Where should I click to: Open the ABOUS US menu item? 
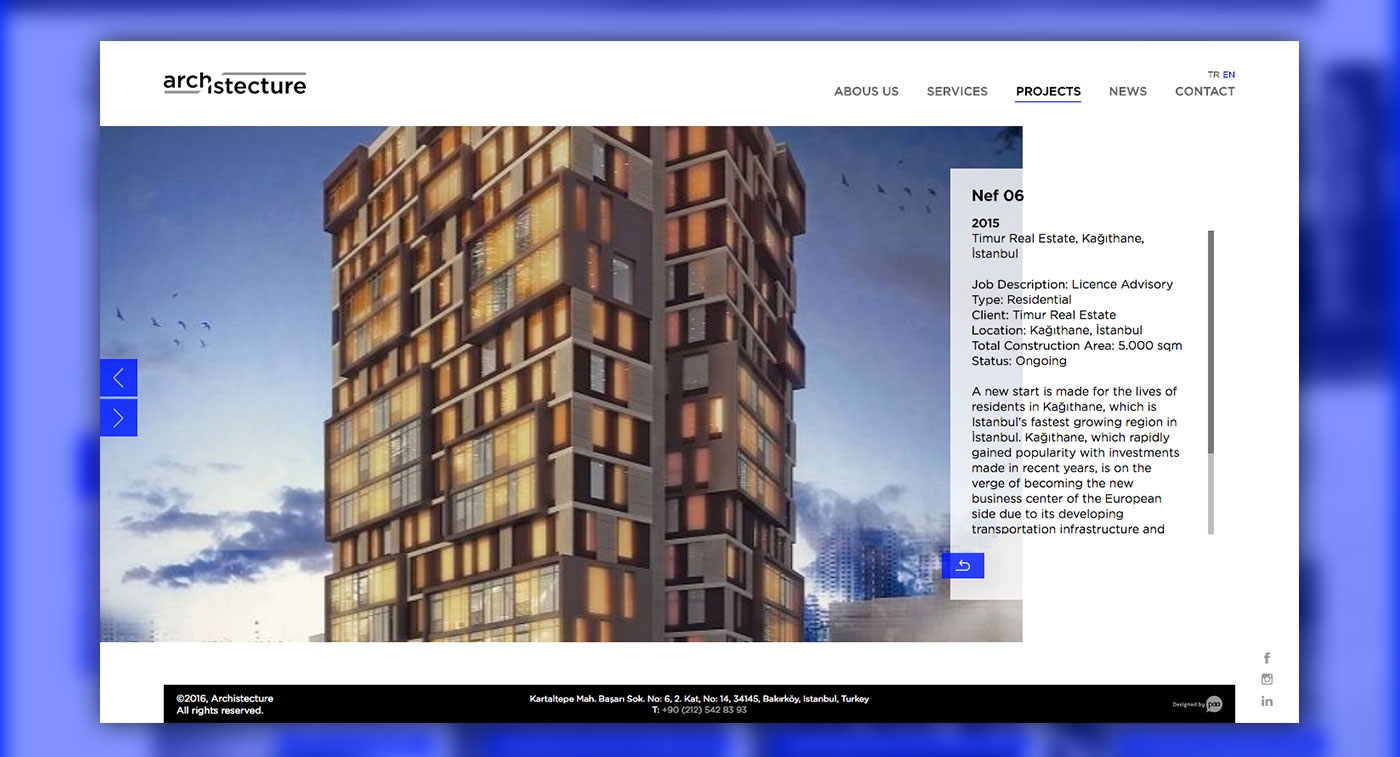tap(866, 91)
